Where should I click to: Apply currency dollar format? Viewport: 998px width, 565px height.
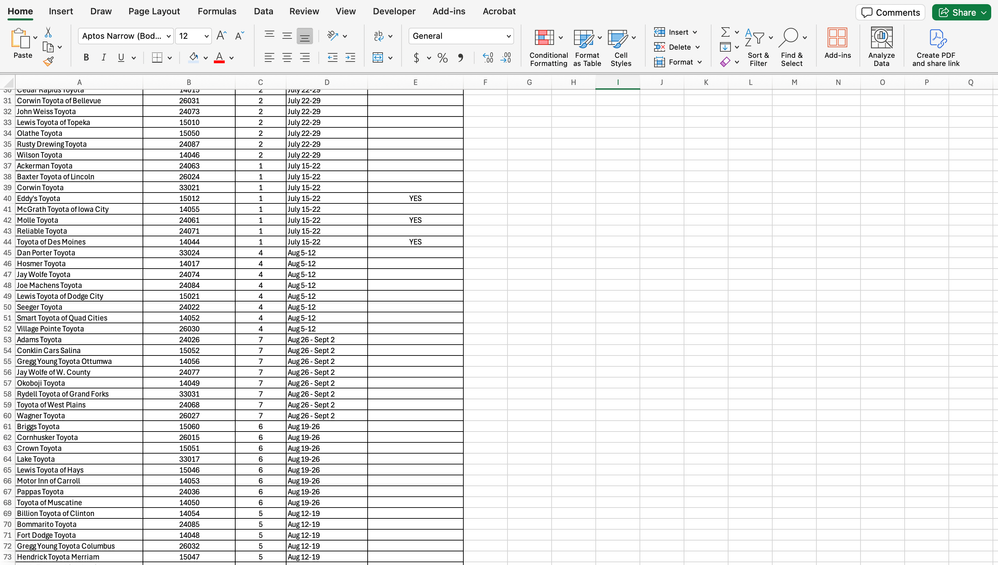coord(416,58)
